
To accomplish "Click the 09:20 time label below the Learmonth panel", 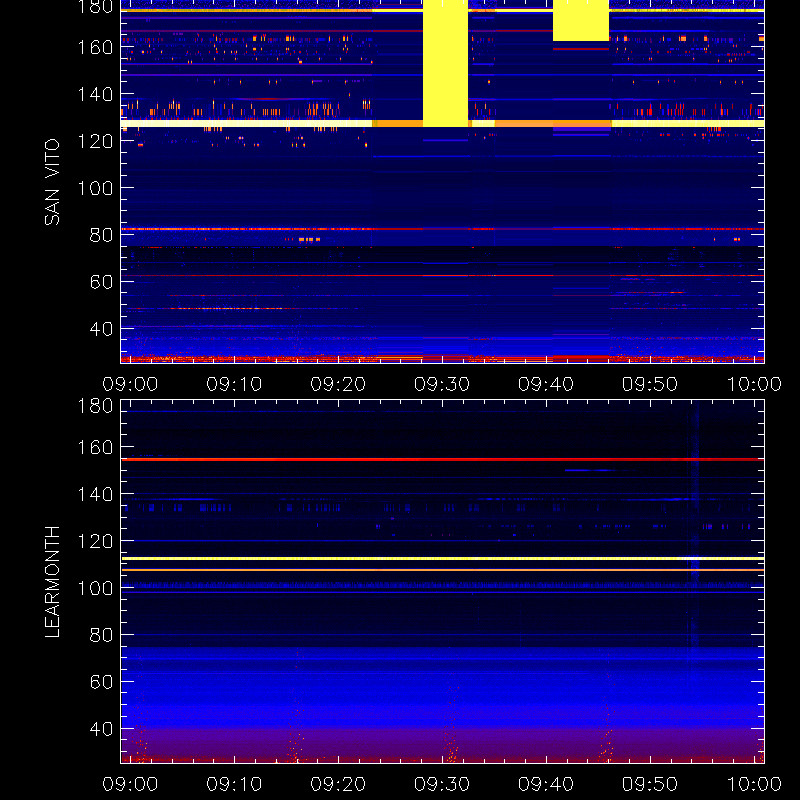I will coord(338,784).
